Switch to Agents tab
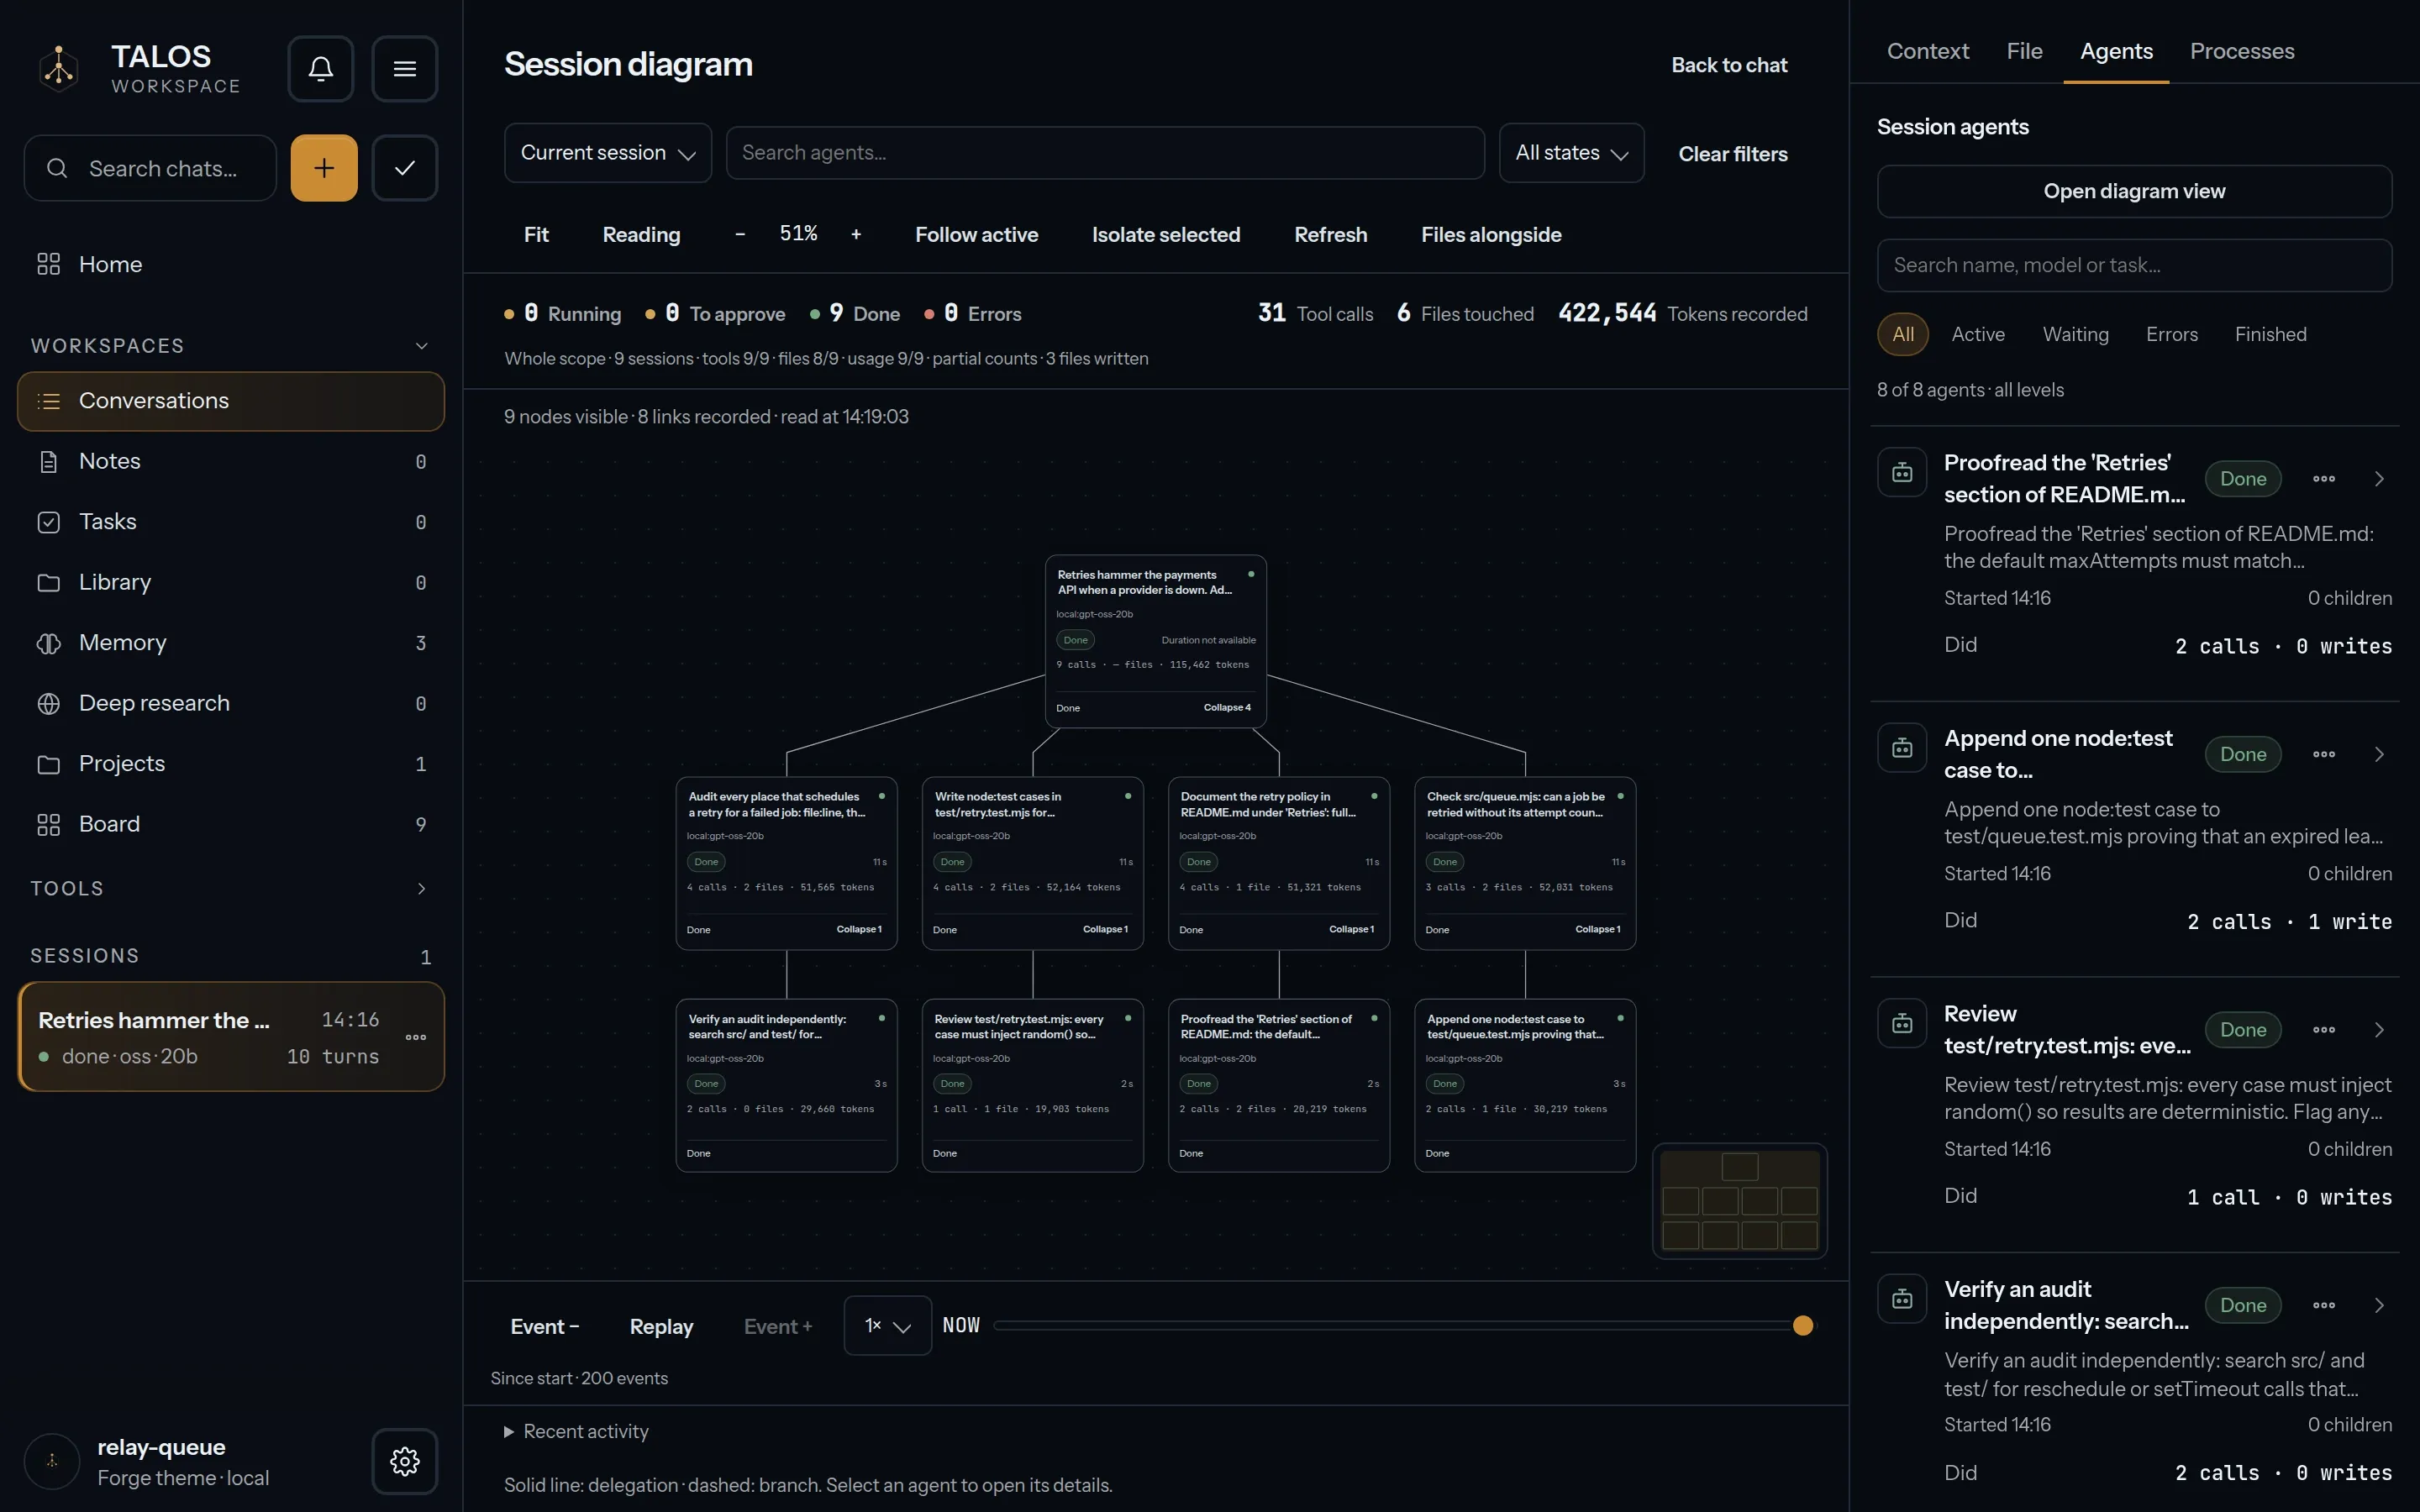This screenshot has width=2420, height=1512. pyautogui.click(x=2116, y=51)
